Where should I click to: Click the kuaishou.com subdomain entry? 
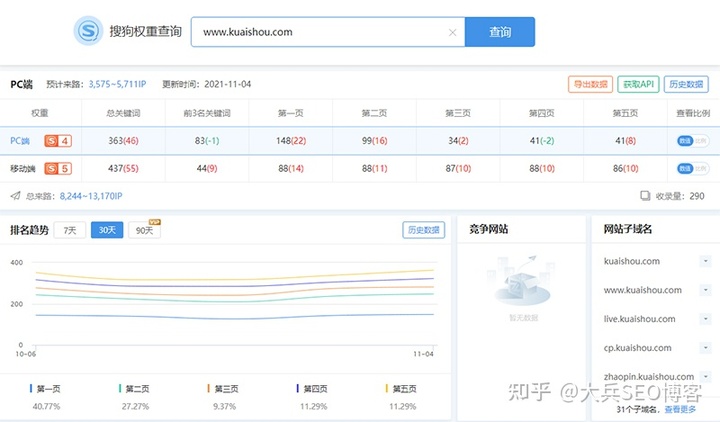click(x=631, y=261)
